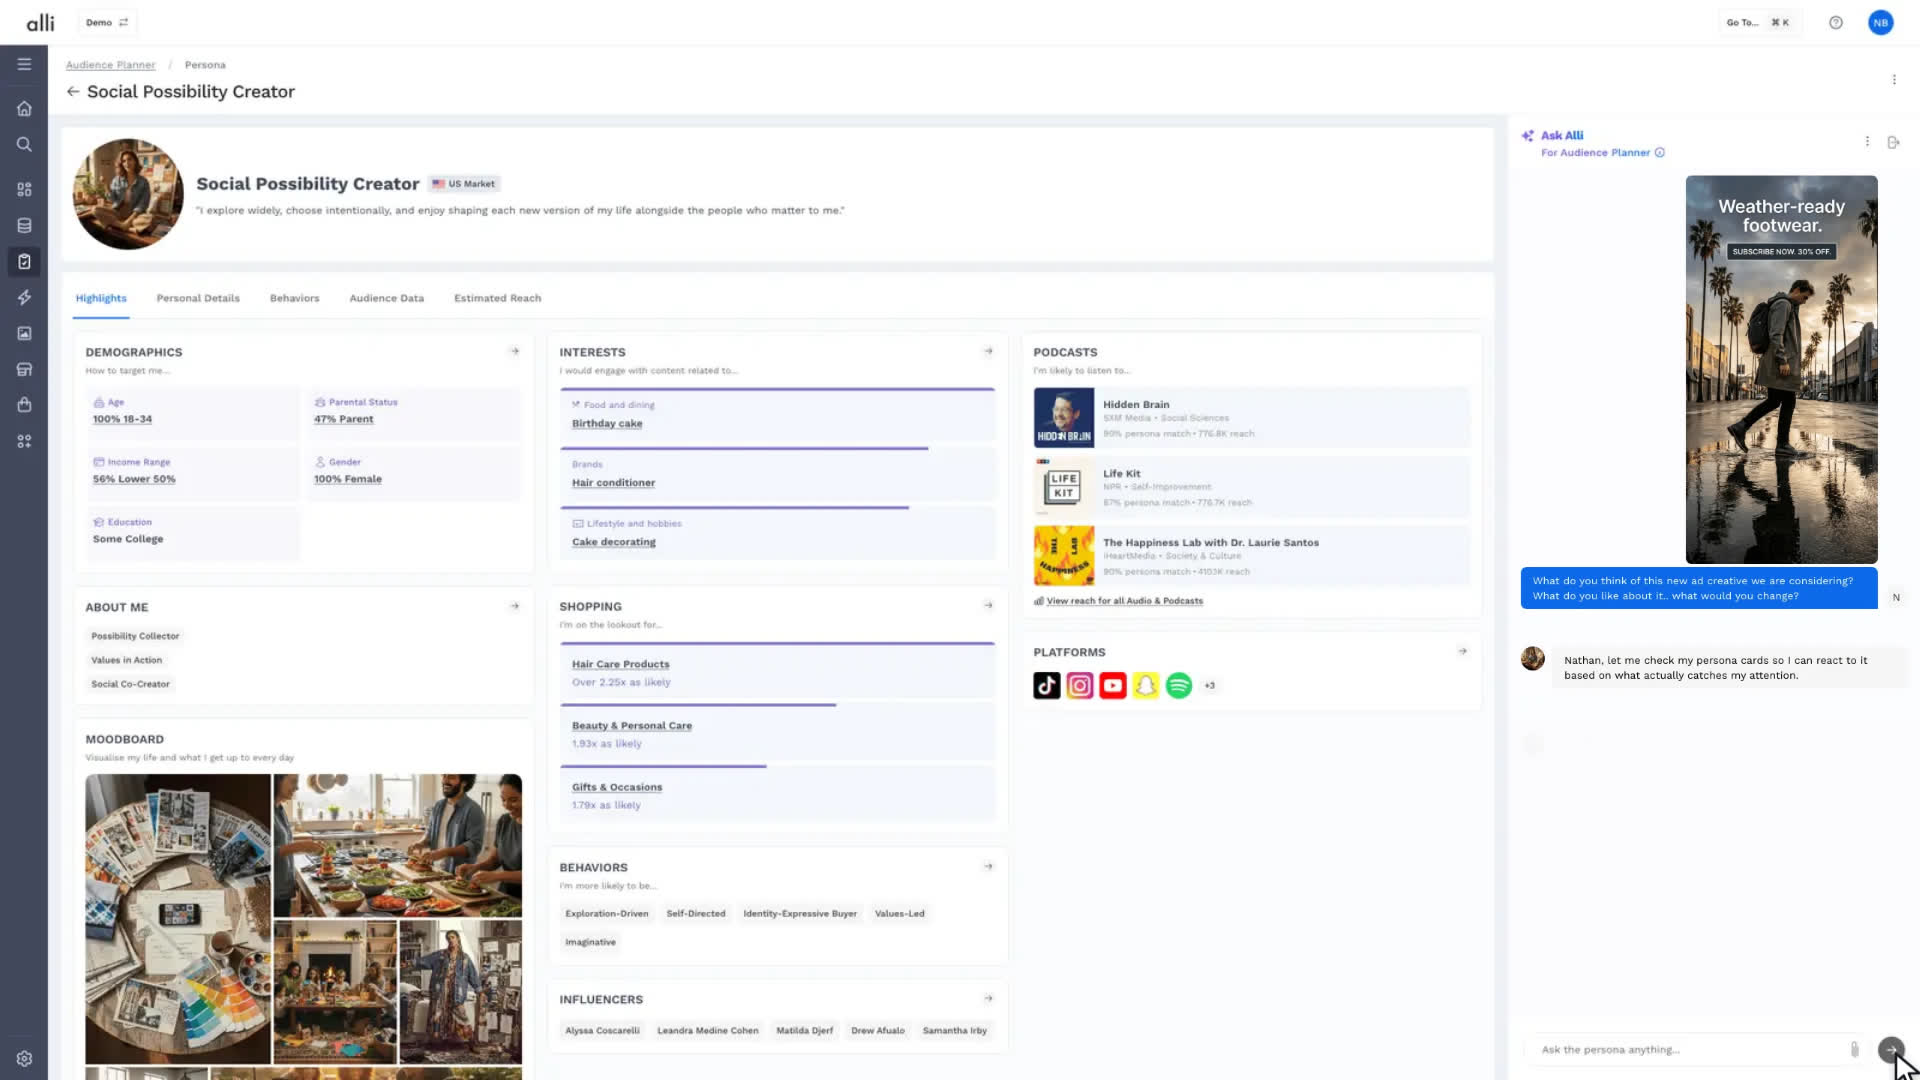Viewport: 1920px width, 1080px height.
Task: Open View reach for all Audio & Podcasts
Action: pos(1124,601)
